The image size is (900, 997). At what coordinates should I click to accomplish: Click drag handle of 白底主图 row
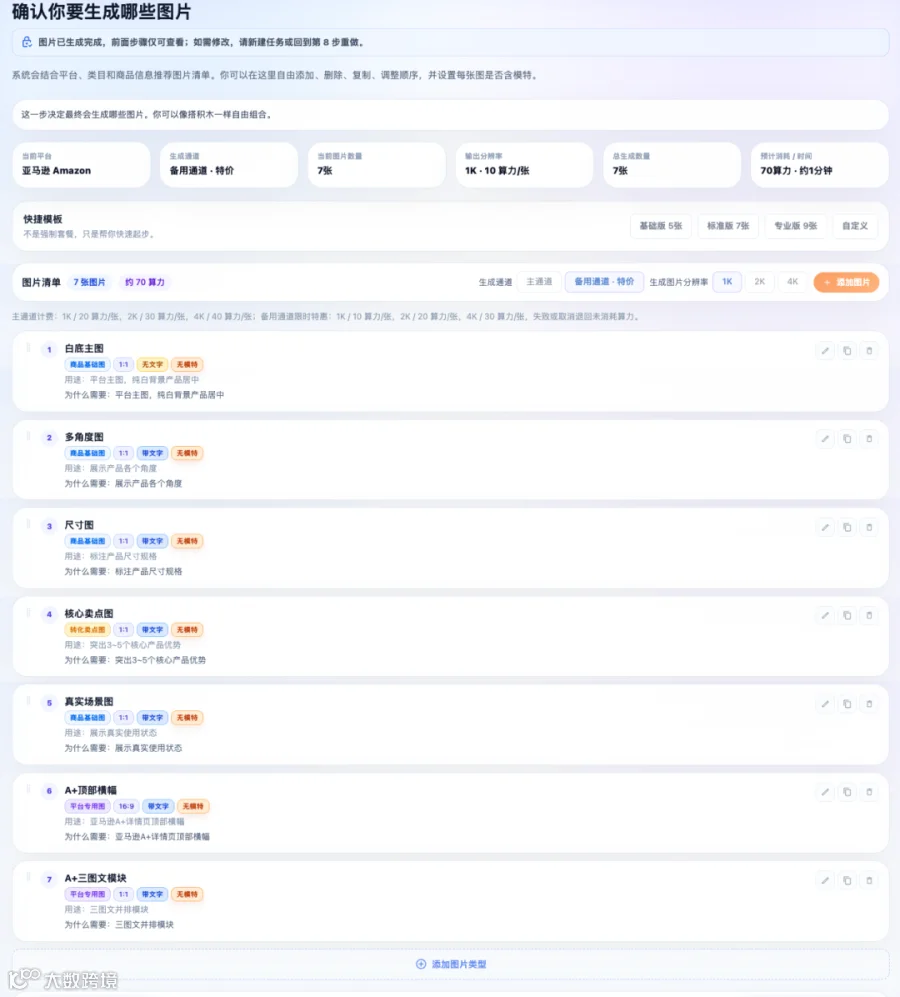coord(28,348)
